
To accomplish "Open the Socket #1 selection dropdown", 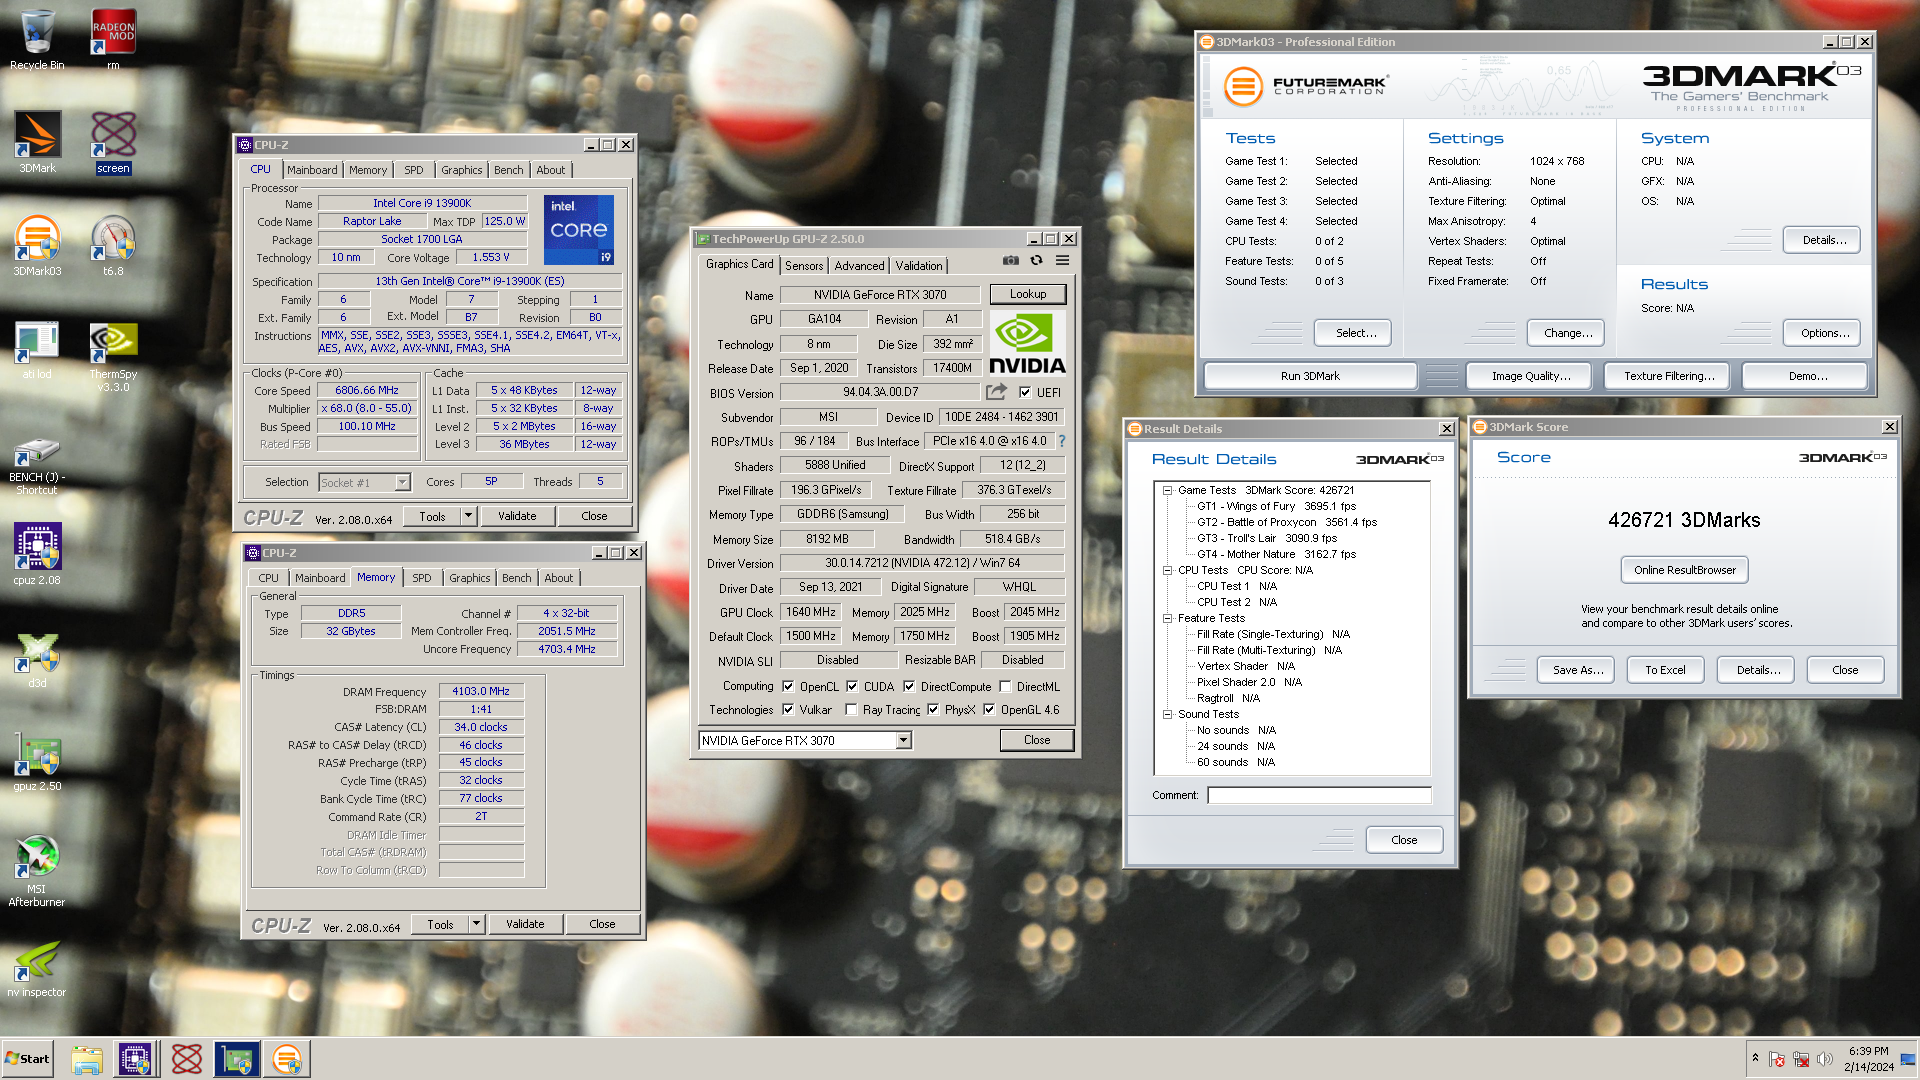I will (x=402, y=482).
